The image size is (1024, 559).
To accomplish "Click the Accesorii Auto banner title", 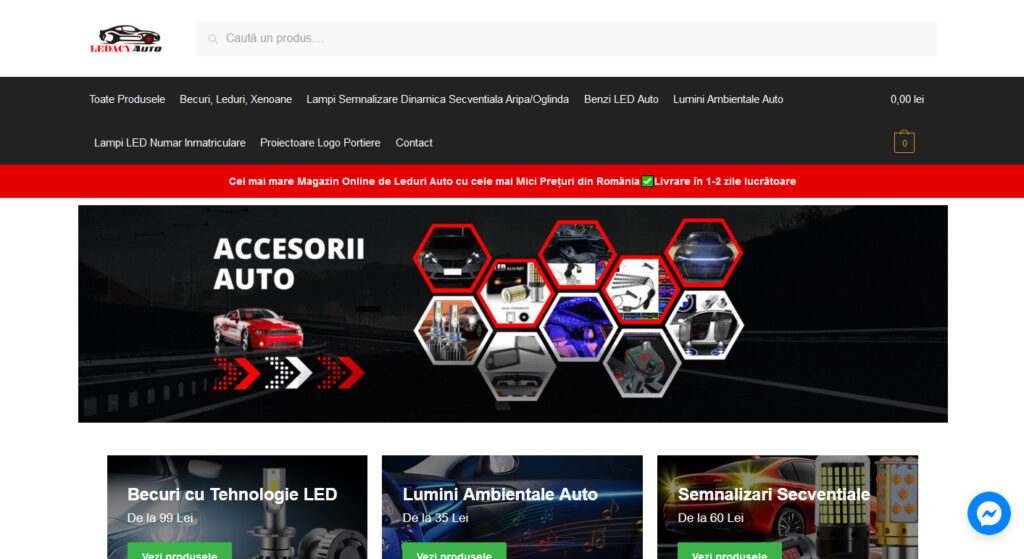I will (x=289, y=263).
